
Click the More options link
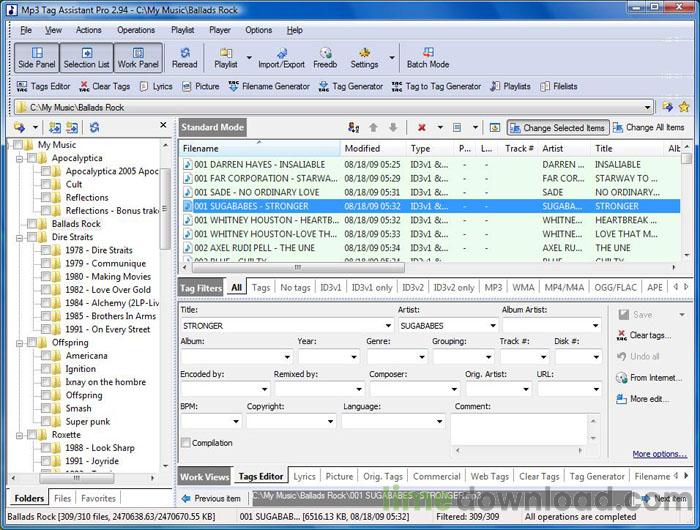(659, 454)
